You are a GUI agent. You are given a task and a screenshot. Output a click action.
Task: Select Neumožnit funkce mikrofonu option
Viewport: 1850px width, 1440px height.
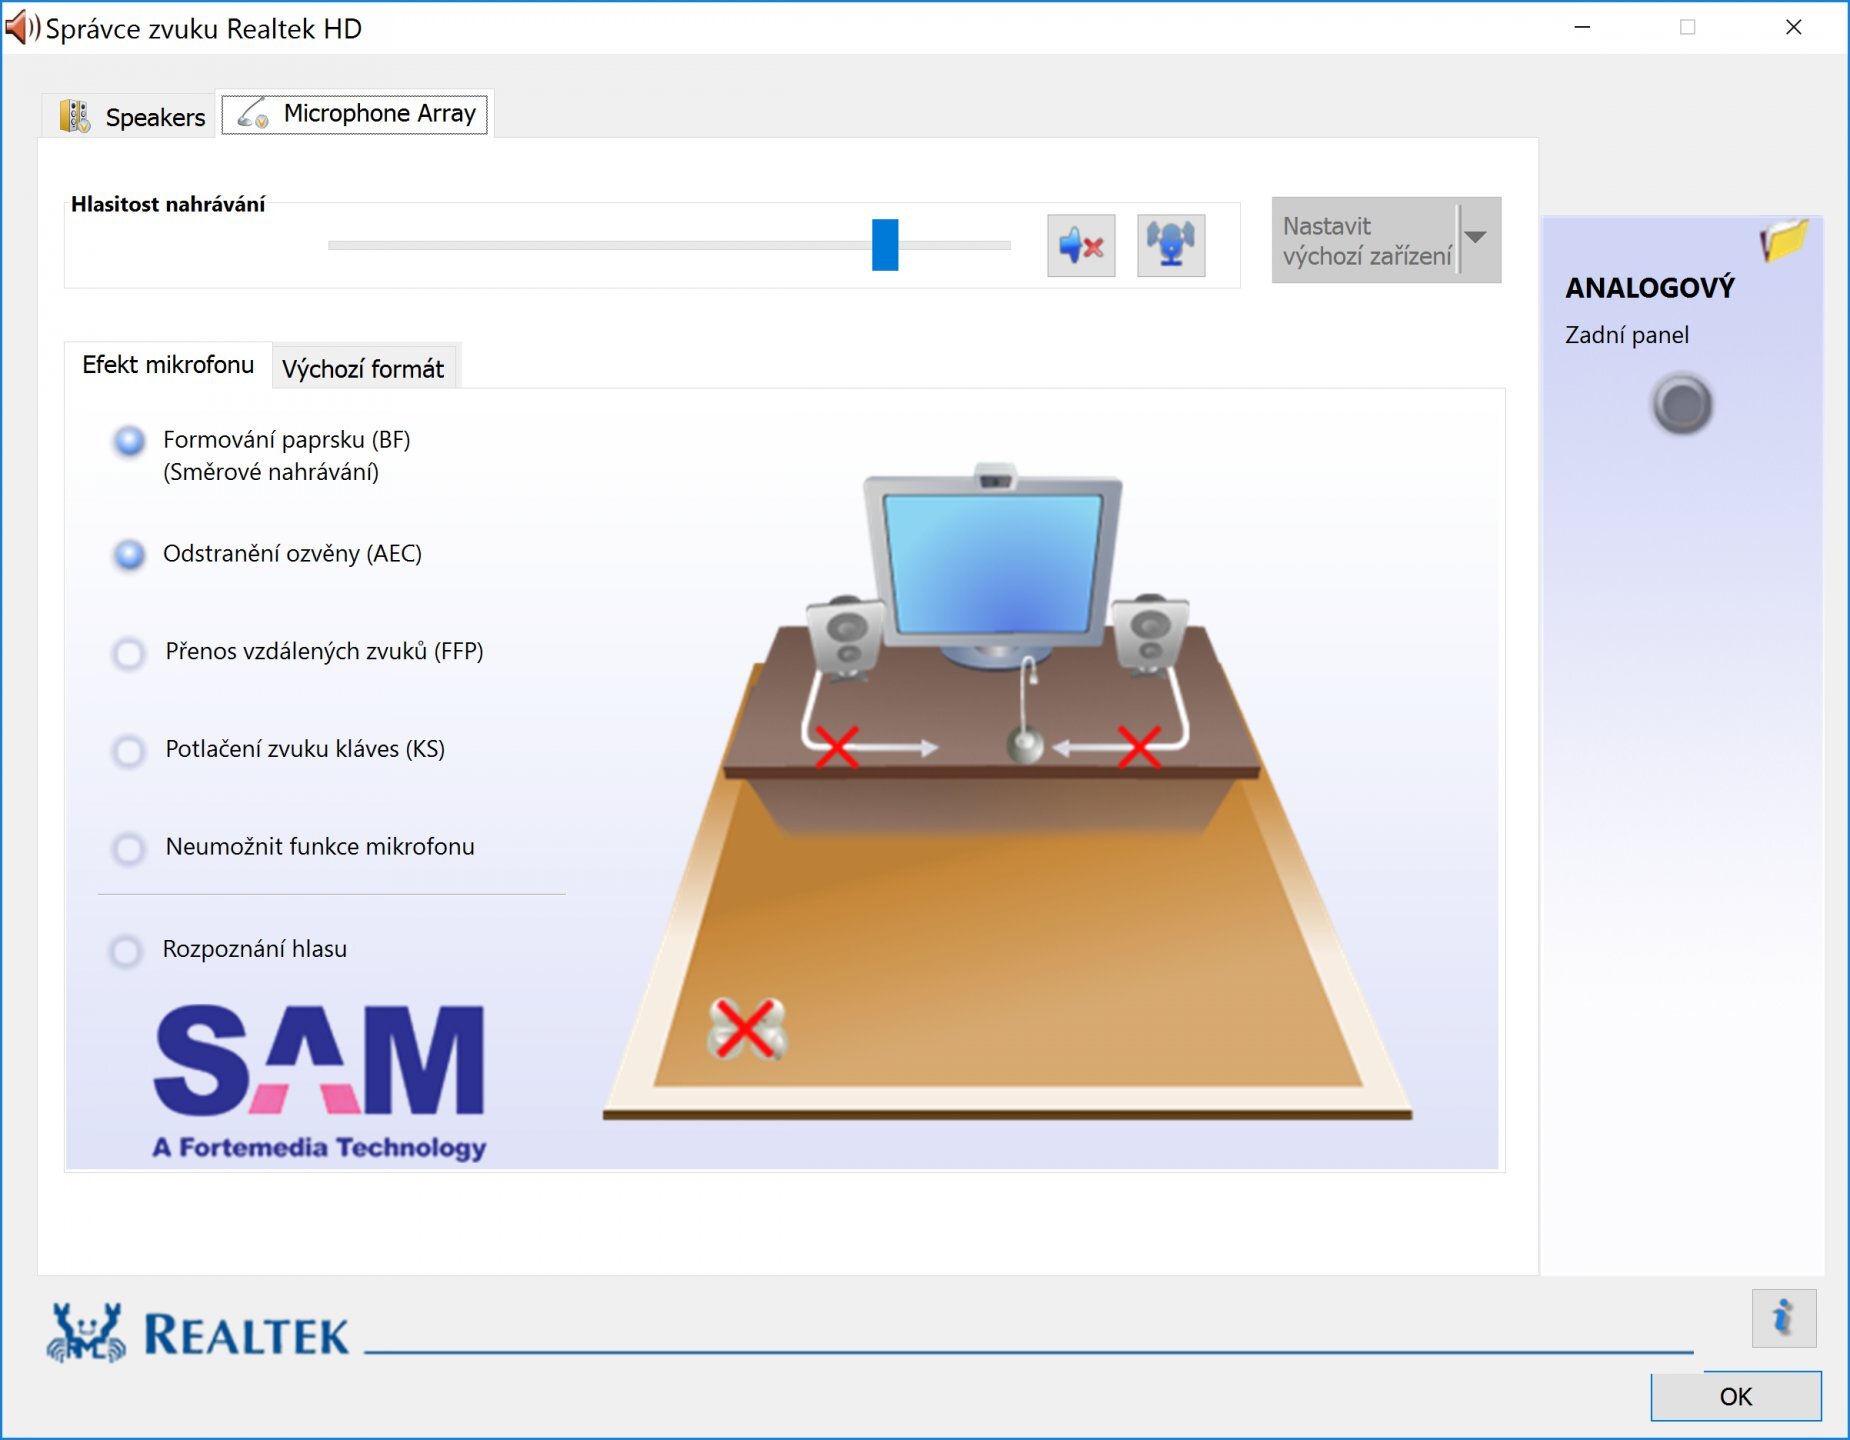click(129, 848)
